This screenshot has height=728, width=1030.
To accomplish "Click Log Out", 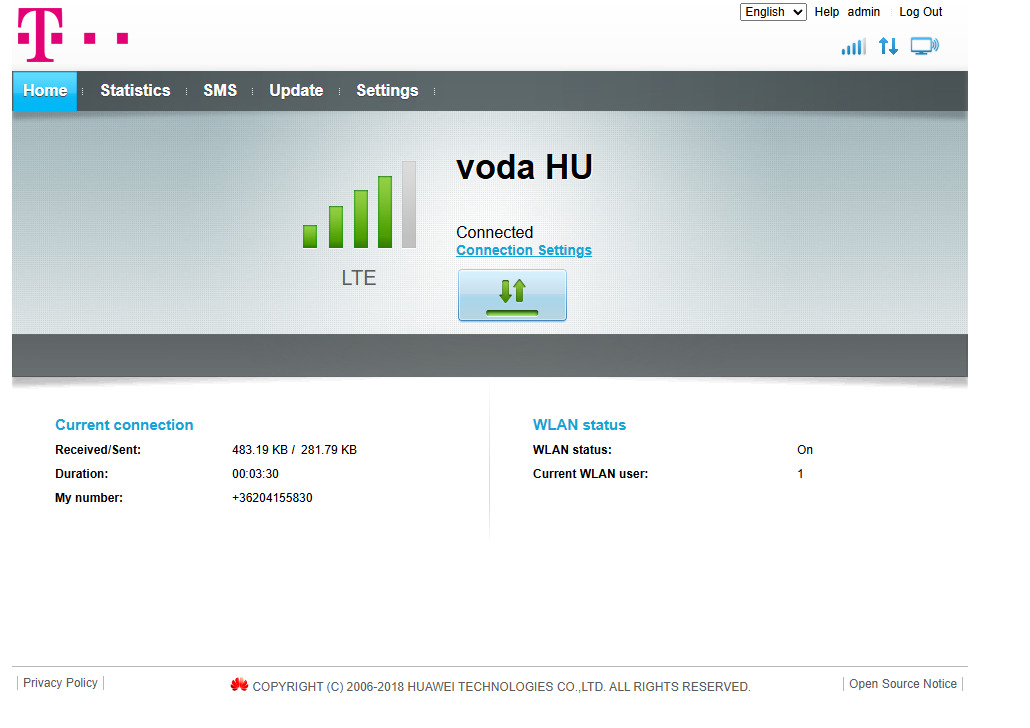I will click(920, 12).
